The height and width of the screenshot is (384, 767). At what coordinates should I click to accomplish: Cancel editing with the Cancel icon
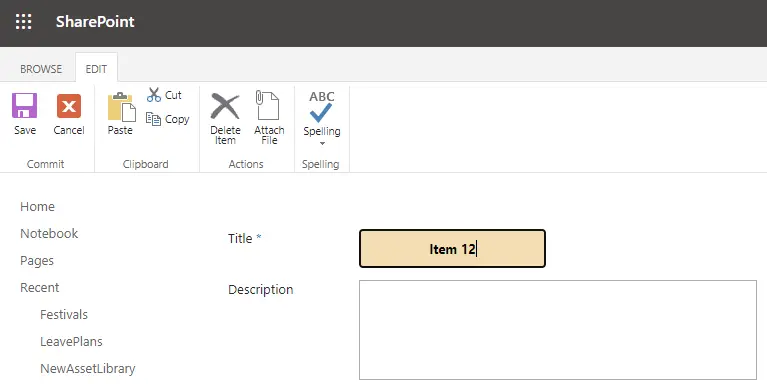(69, 106)
